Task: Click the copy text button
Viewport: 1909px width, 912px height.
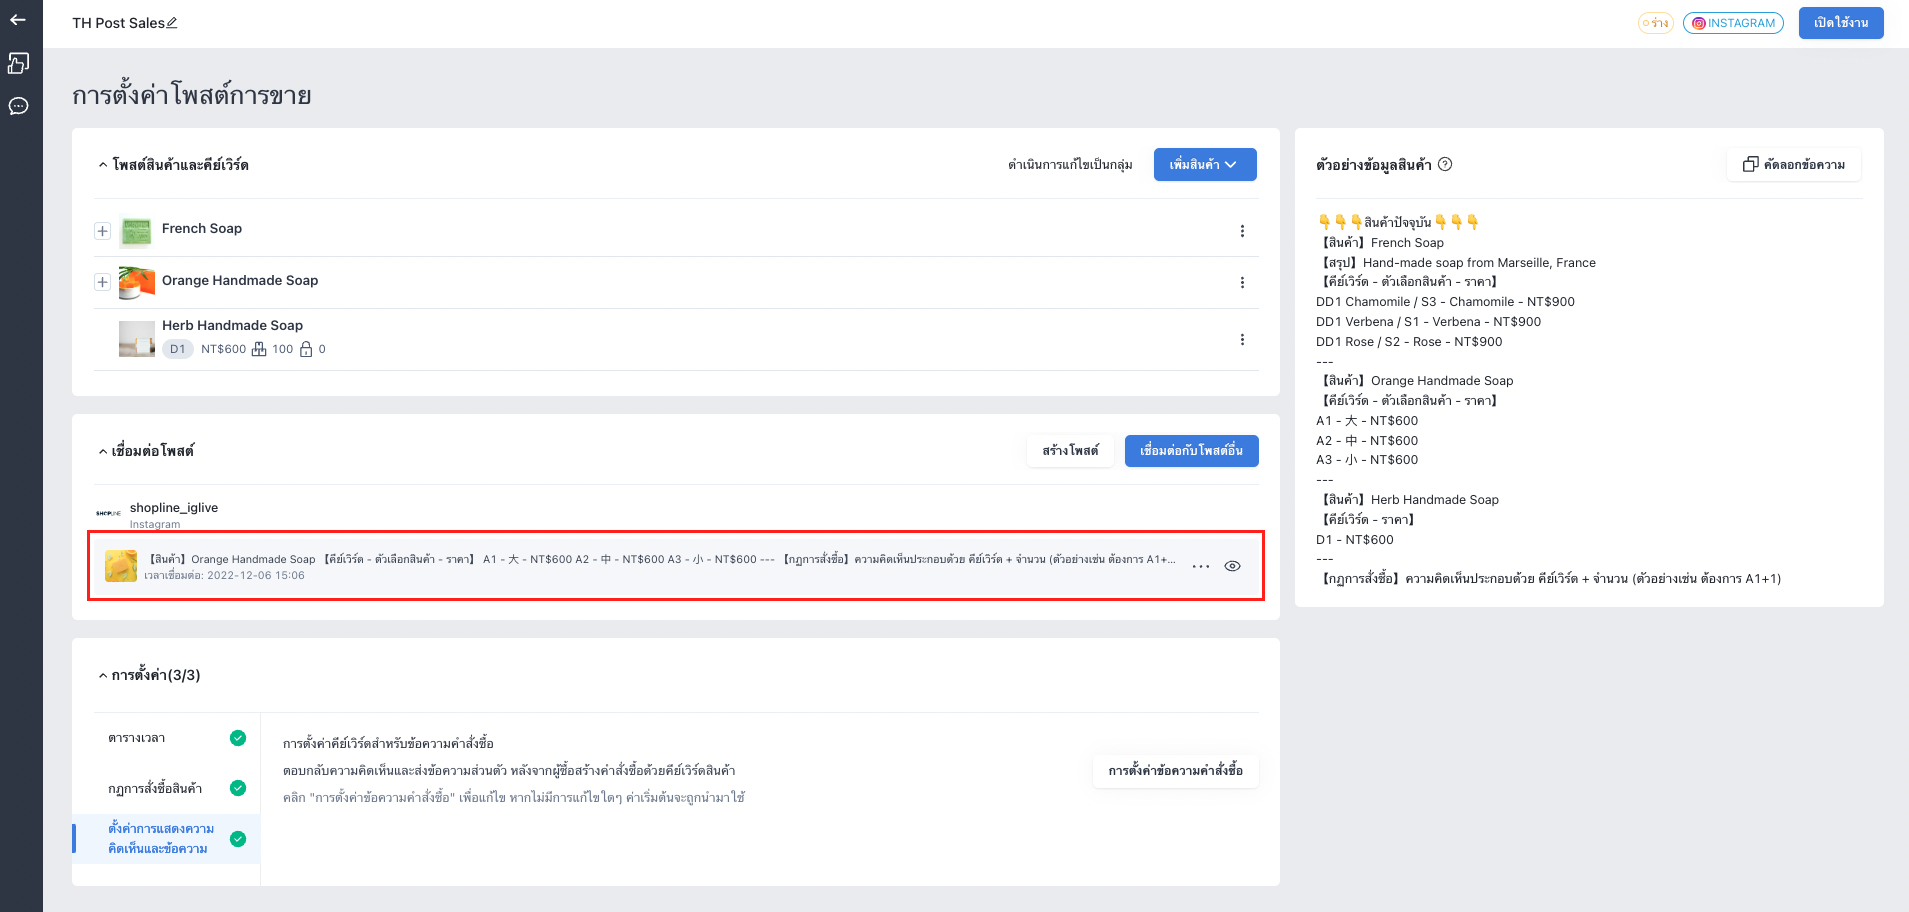Action: click(1794, 165)
